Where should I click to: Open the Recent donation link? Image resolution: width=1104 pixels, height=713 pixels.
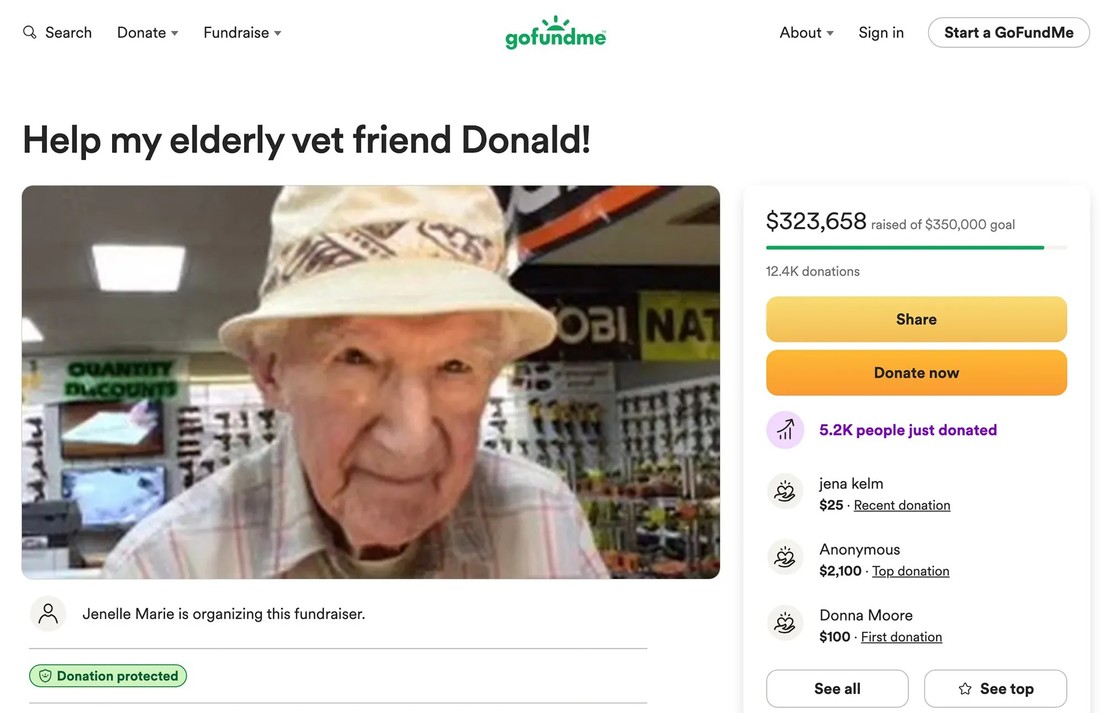[902, 505]
